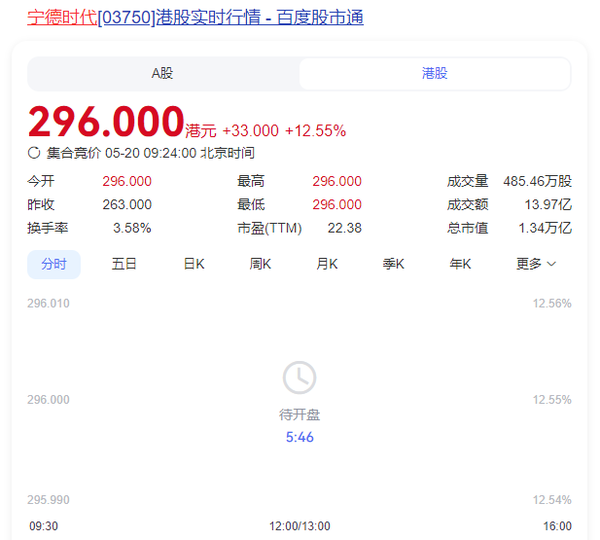Expand the 更多 dropdown menu

536,264
